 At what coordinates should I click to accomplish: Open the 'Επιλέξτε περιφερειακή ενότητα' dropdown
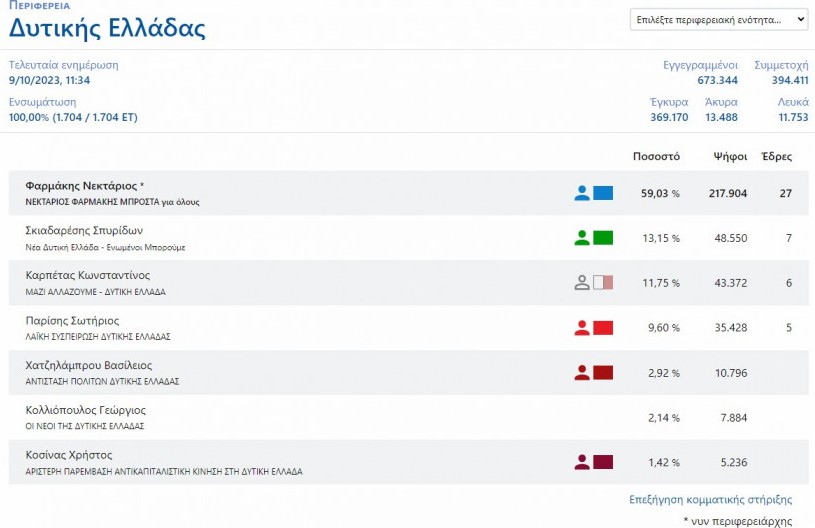coord(719,20)
